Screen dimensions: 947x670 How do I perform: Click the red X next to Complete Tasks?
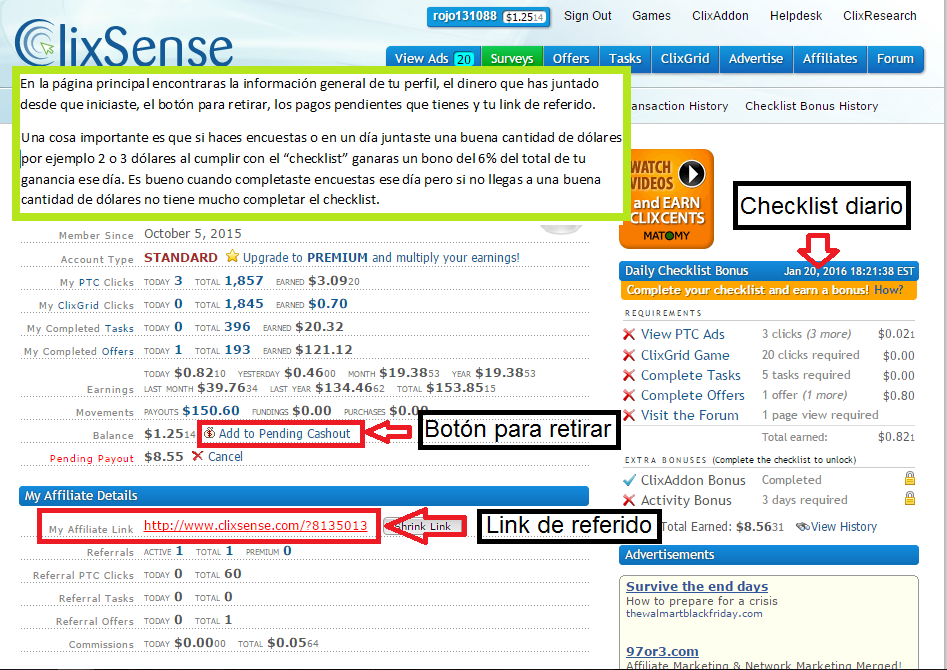(629, 375)
